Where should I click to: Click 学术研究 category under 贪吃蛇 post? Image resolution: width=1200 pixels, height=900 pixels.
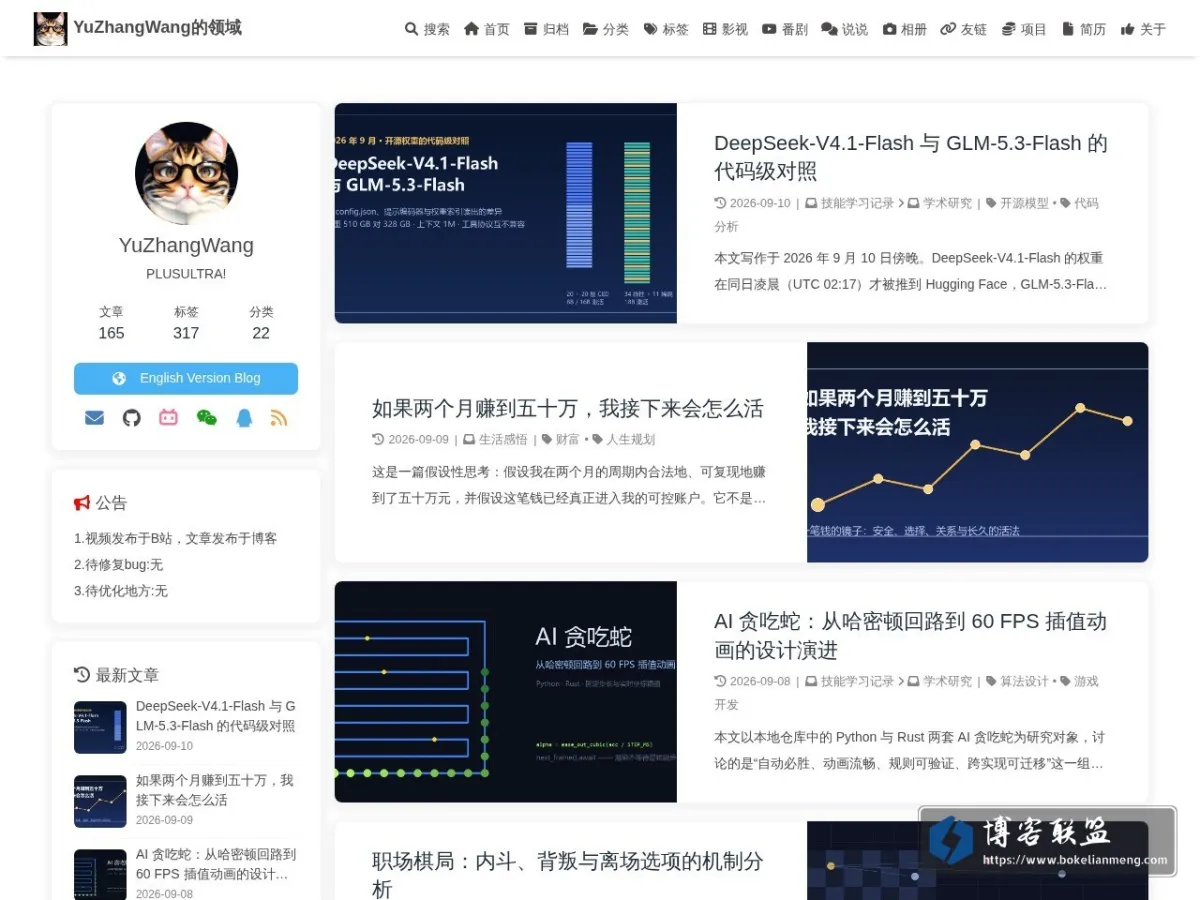[x=947, y=681]
